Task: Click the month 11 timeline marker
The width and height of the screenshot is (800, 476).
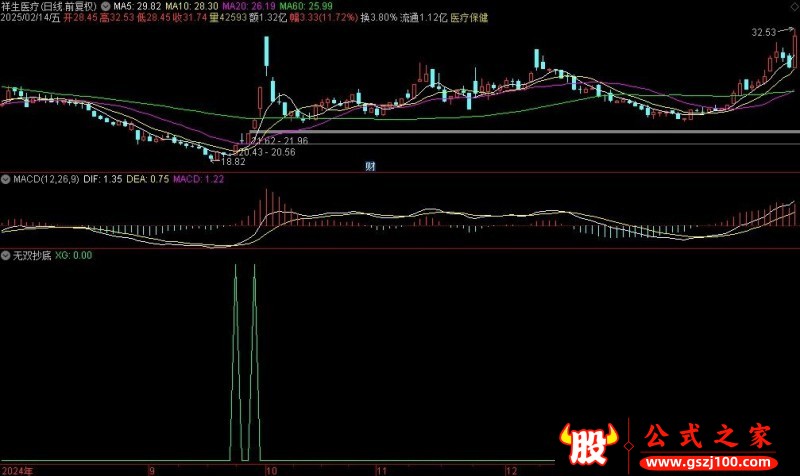Action: (x=382, y=470)
